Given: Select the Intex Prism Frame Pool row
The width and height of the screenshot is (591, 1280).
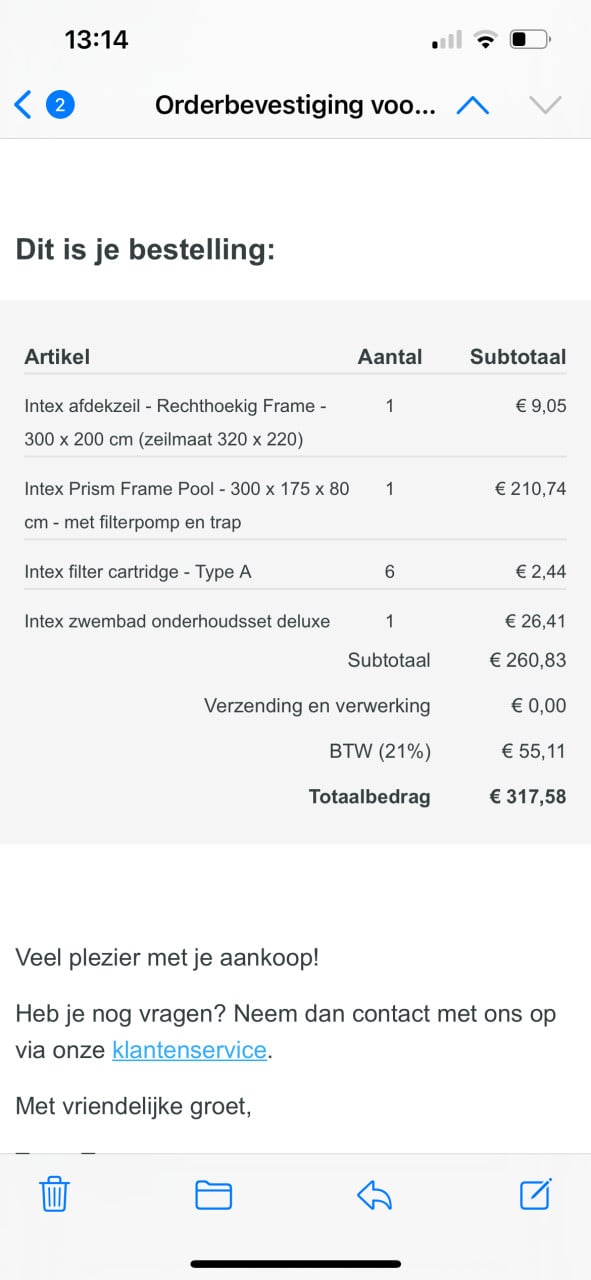Looking at the screenshot, I should (295, 505).
